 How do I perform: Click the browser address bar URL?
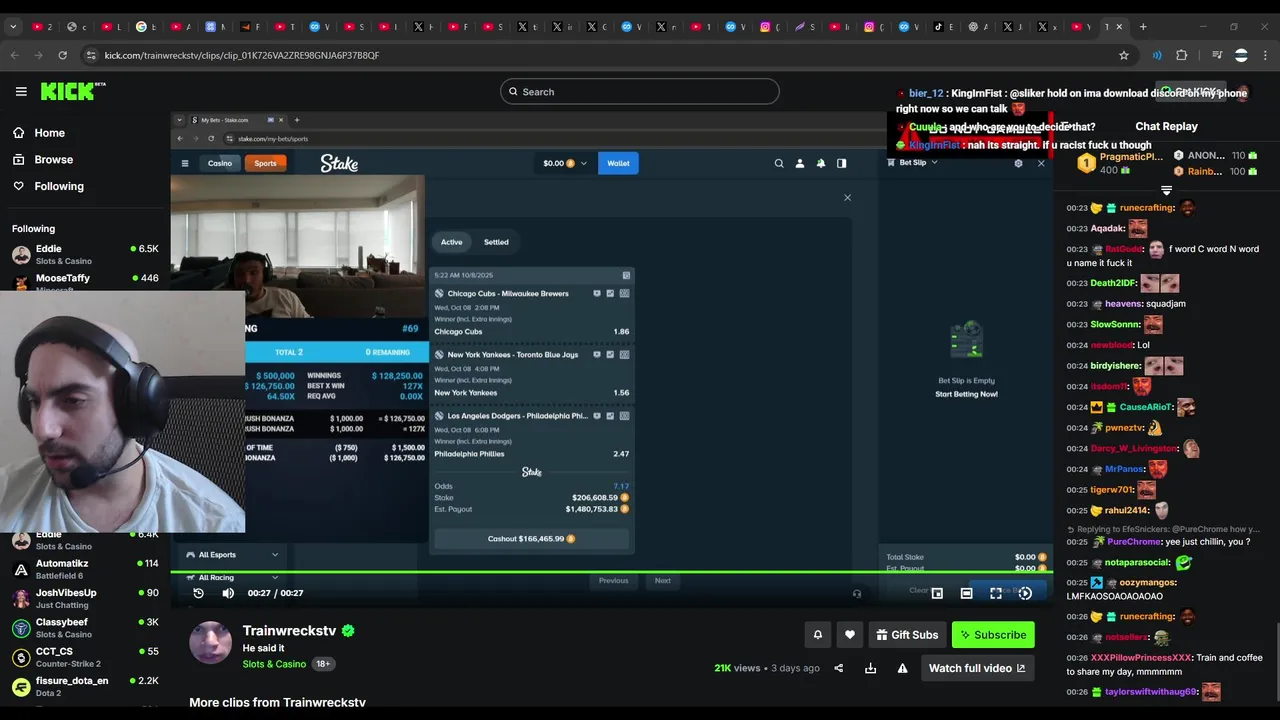[242, 55]
